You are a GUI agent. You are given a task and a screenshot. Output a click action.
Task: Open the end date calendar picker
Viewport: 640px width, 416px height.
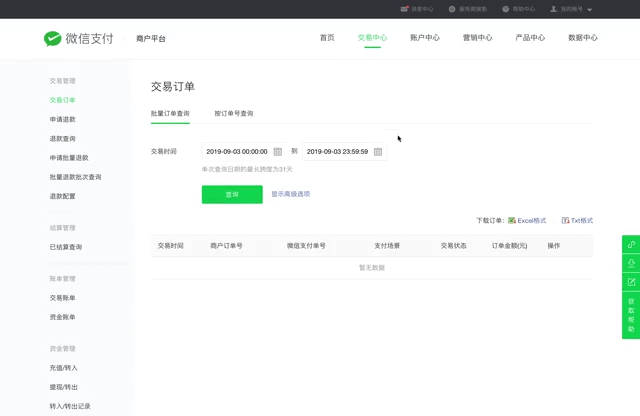tap(378, 152)
